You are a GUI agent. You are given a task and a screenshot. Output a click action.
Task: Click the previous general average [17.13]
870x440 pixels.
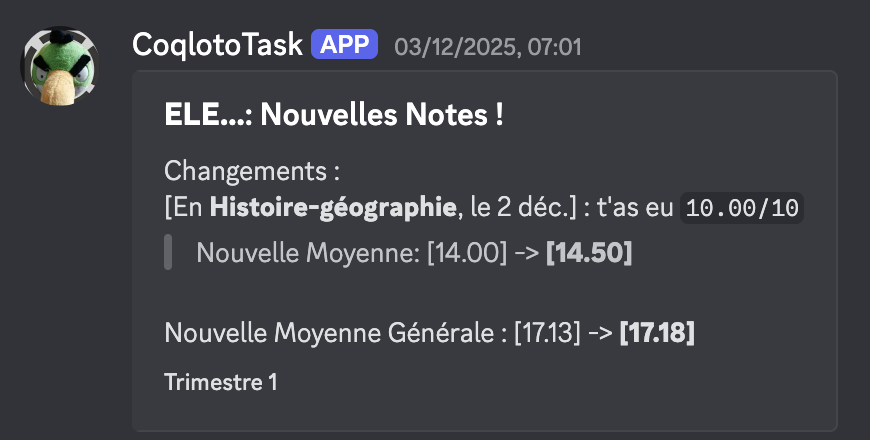547,334
